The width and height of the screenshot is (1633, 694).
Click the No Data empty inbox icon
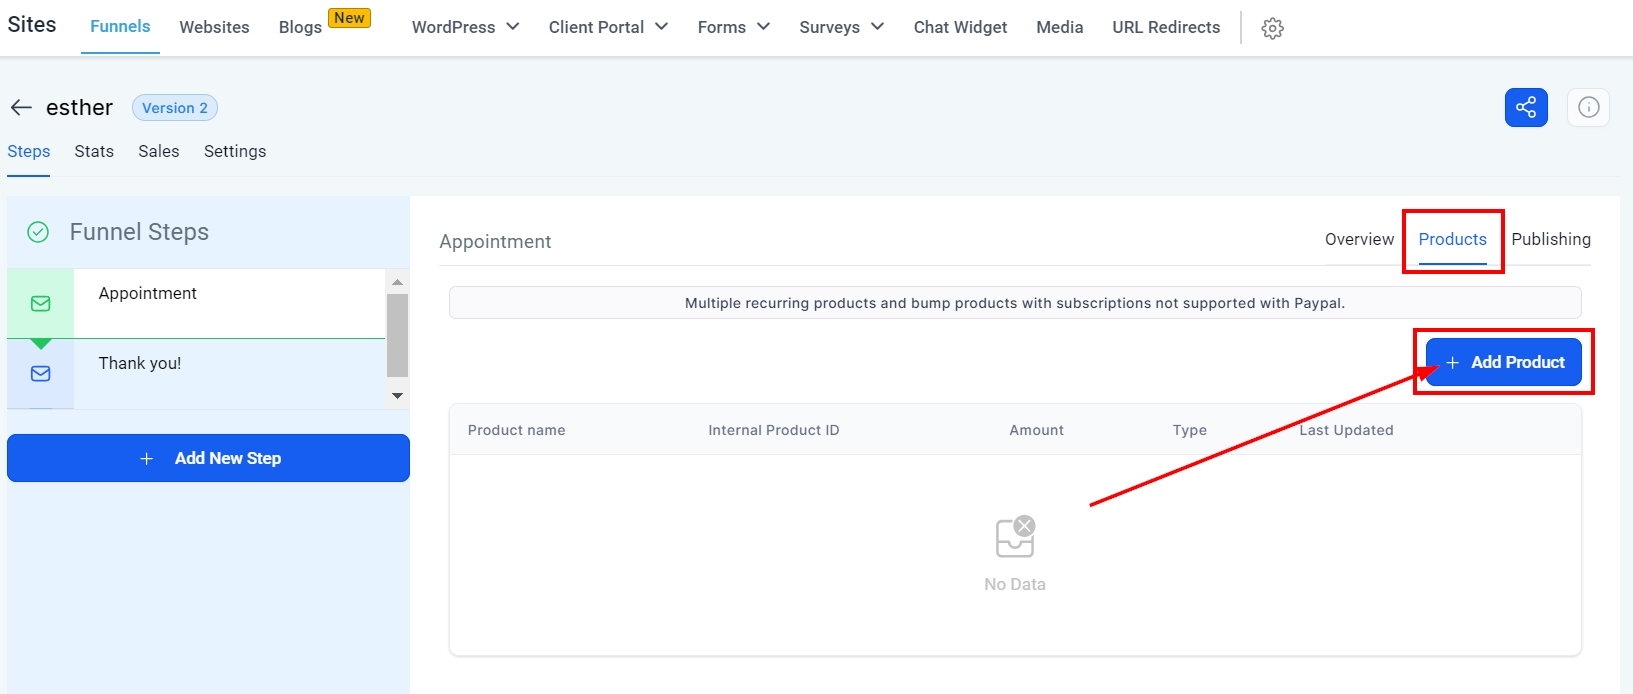tap(1015, 537)
